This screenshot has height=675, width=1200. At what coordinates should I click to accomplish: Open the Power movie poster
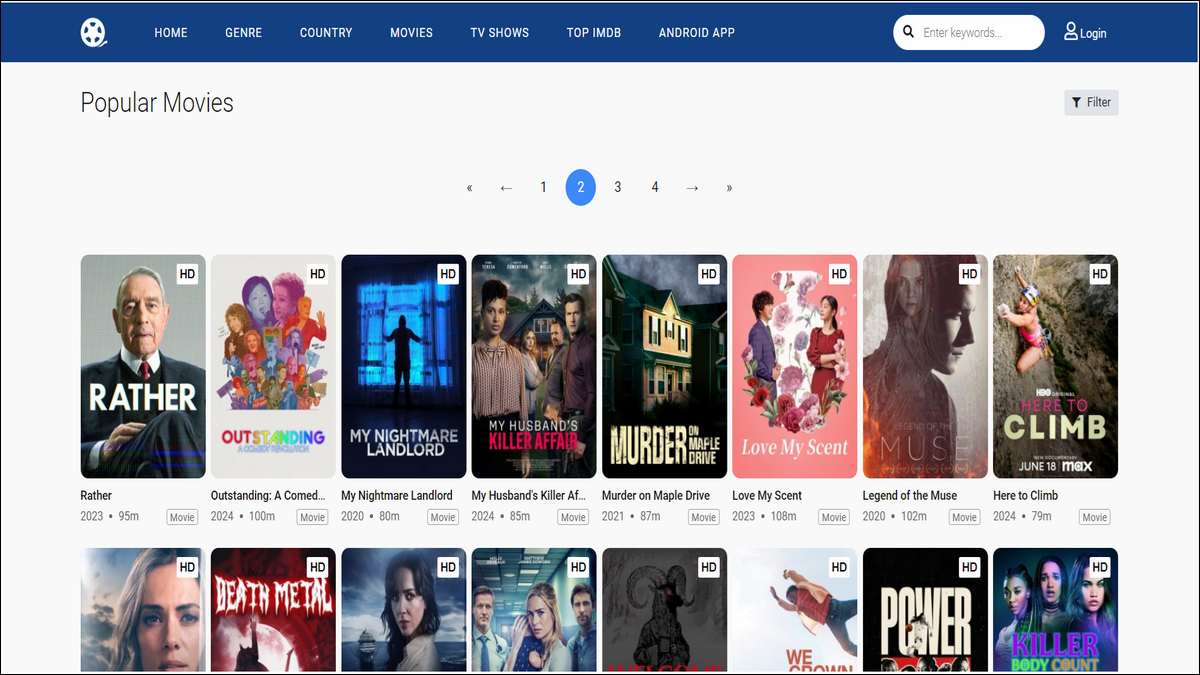point(925,610)
